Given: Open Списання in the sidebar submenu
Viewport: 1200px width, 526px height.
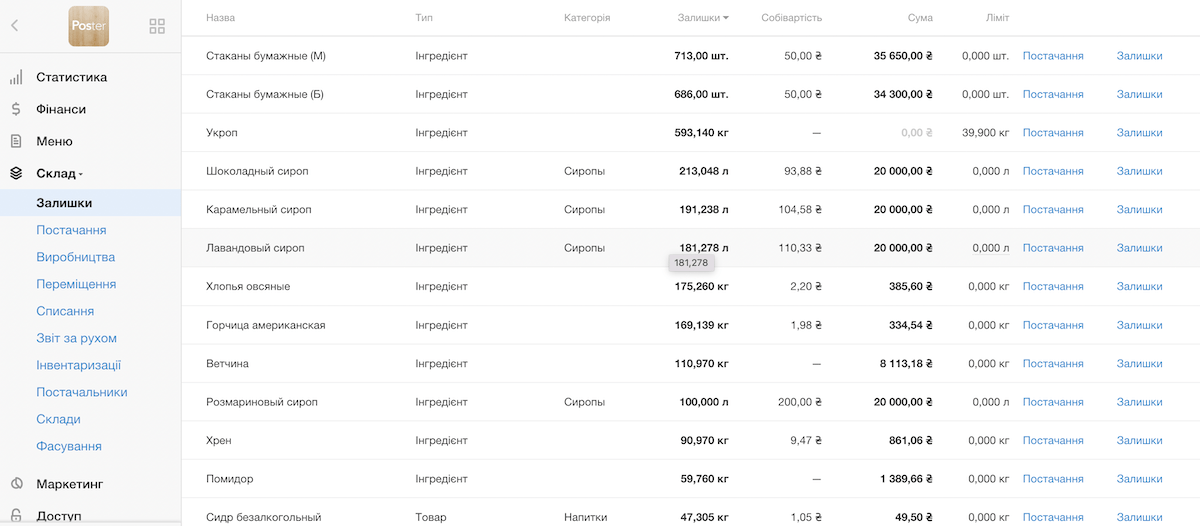Looking at the screenshot, I should [x=65, y=311].
